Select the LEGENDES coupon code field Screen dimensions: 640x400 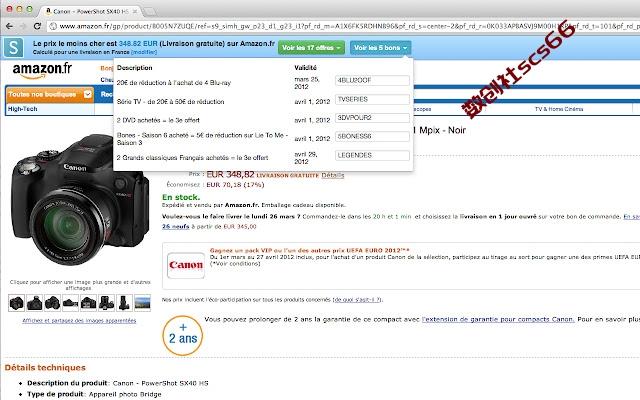point(372,155)
